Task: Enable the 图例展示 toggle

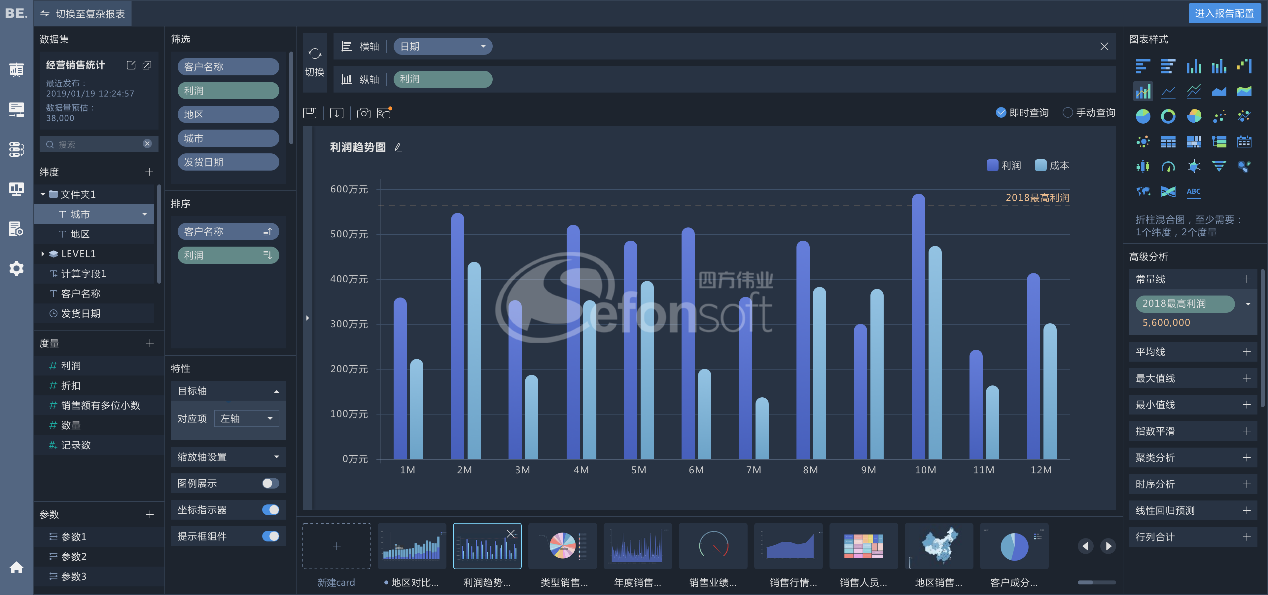Action: [270, 483]
